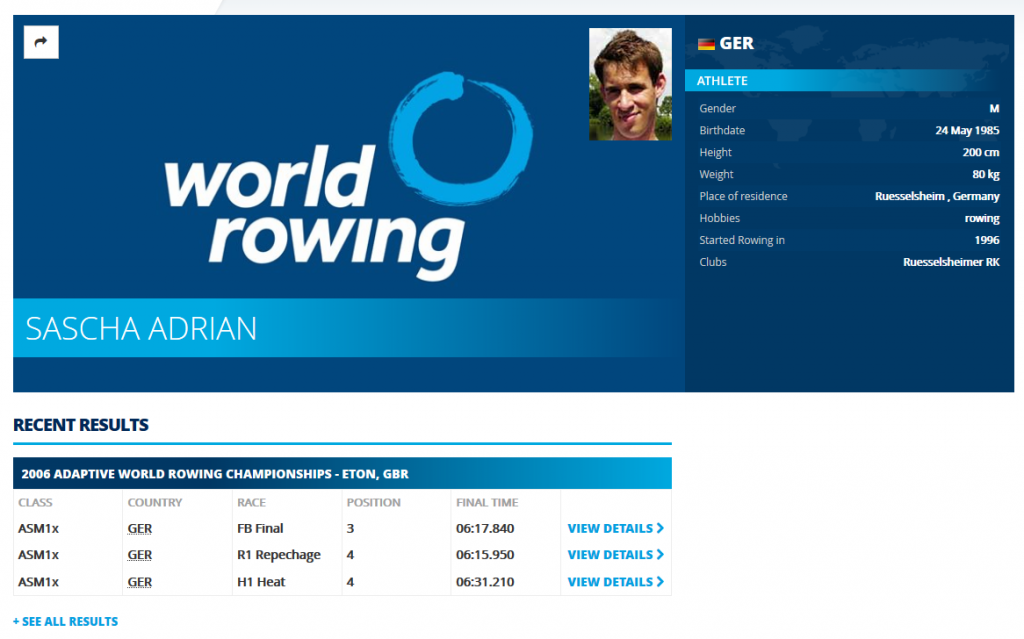Click the FINAL TIME column header
This screenshot has height=639, width=1024.
coord(487,502)
